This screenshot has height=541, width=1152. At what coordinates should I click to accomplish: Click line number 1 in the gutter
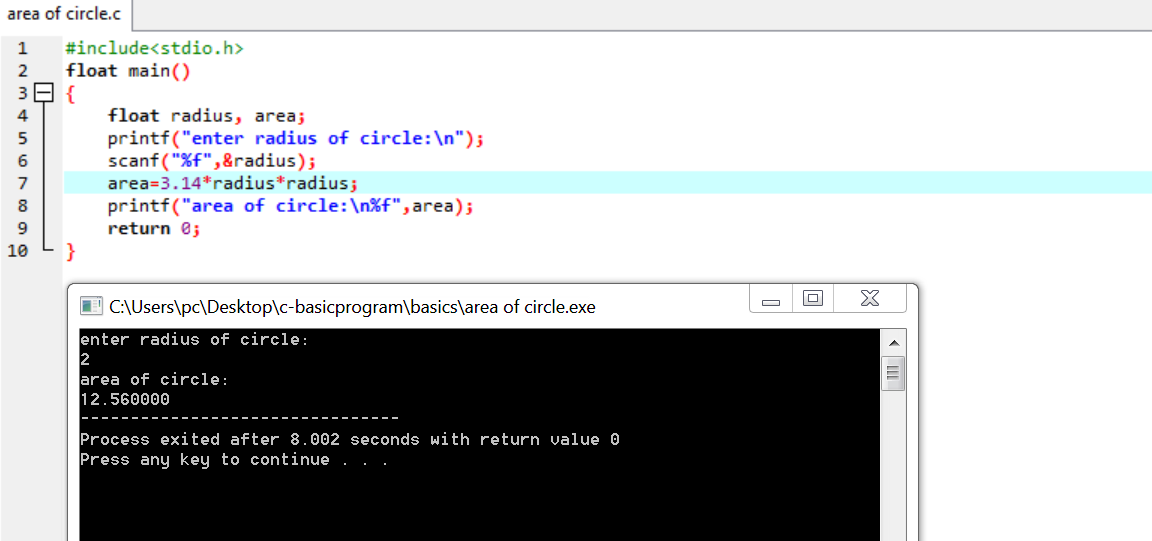(22, 49)
